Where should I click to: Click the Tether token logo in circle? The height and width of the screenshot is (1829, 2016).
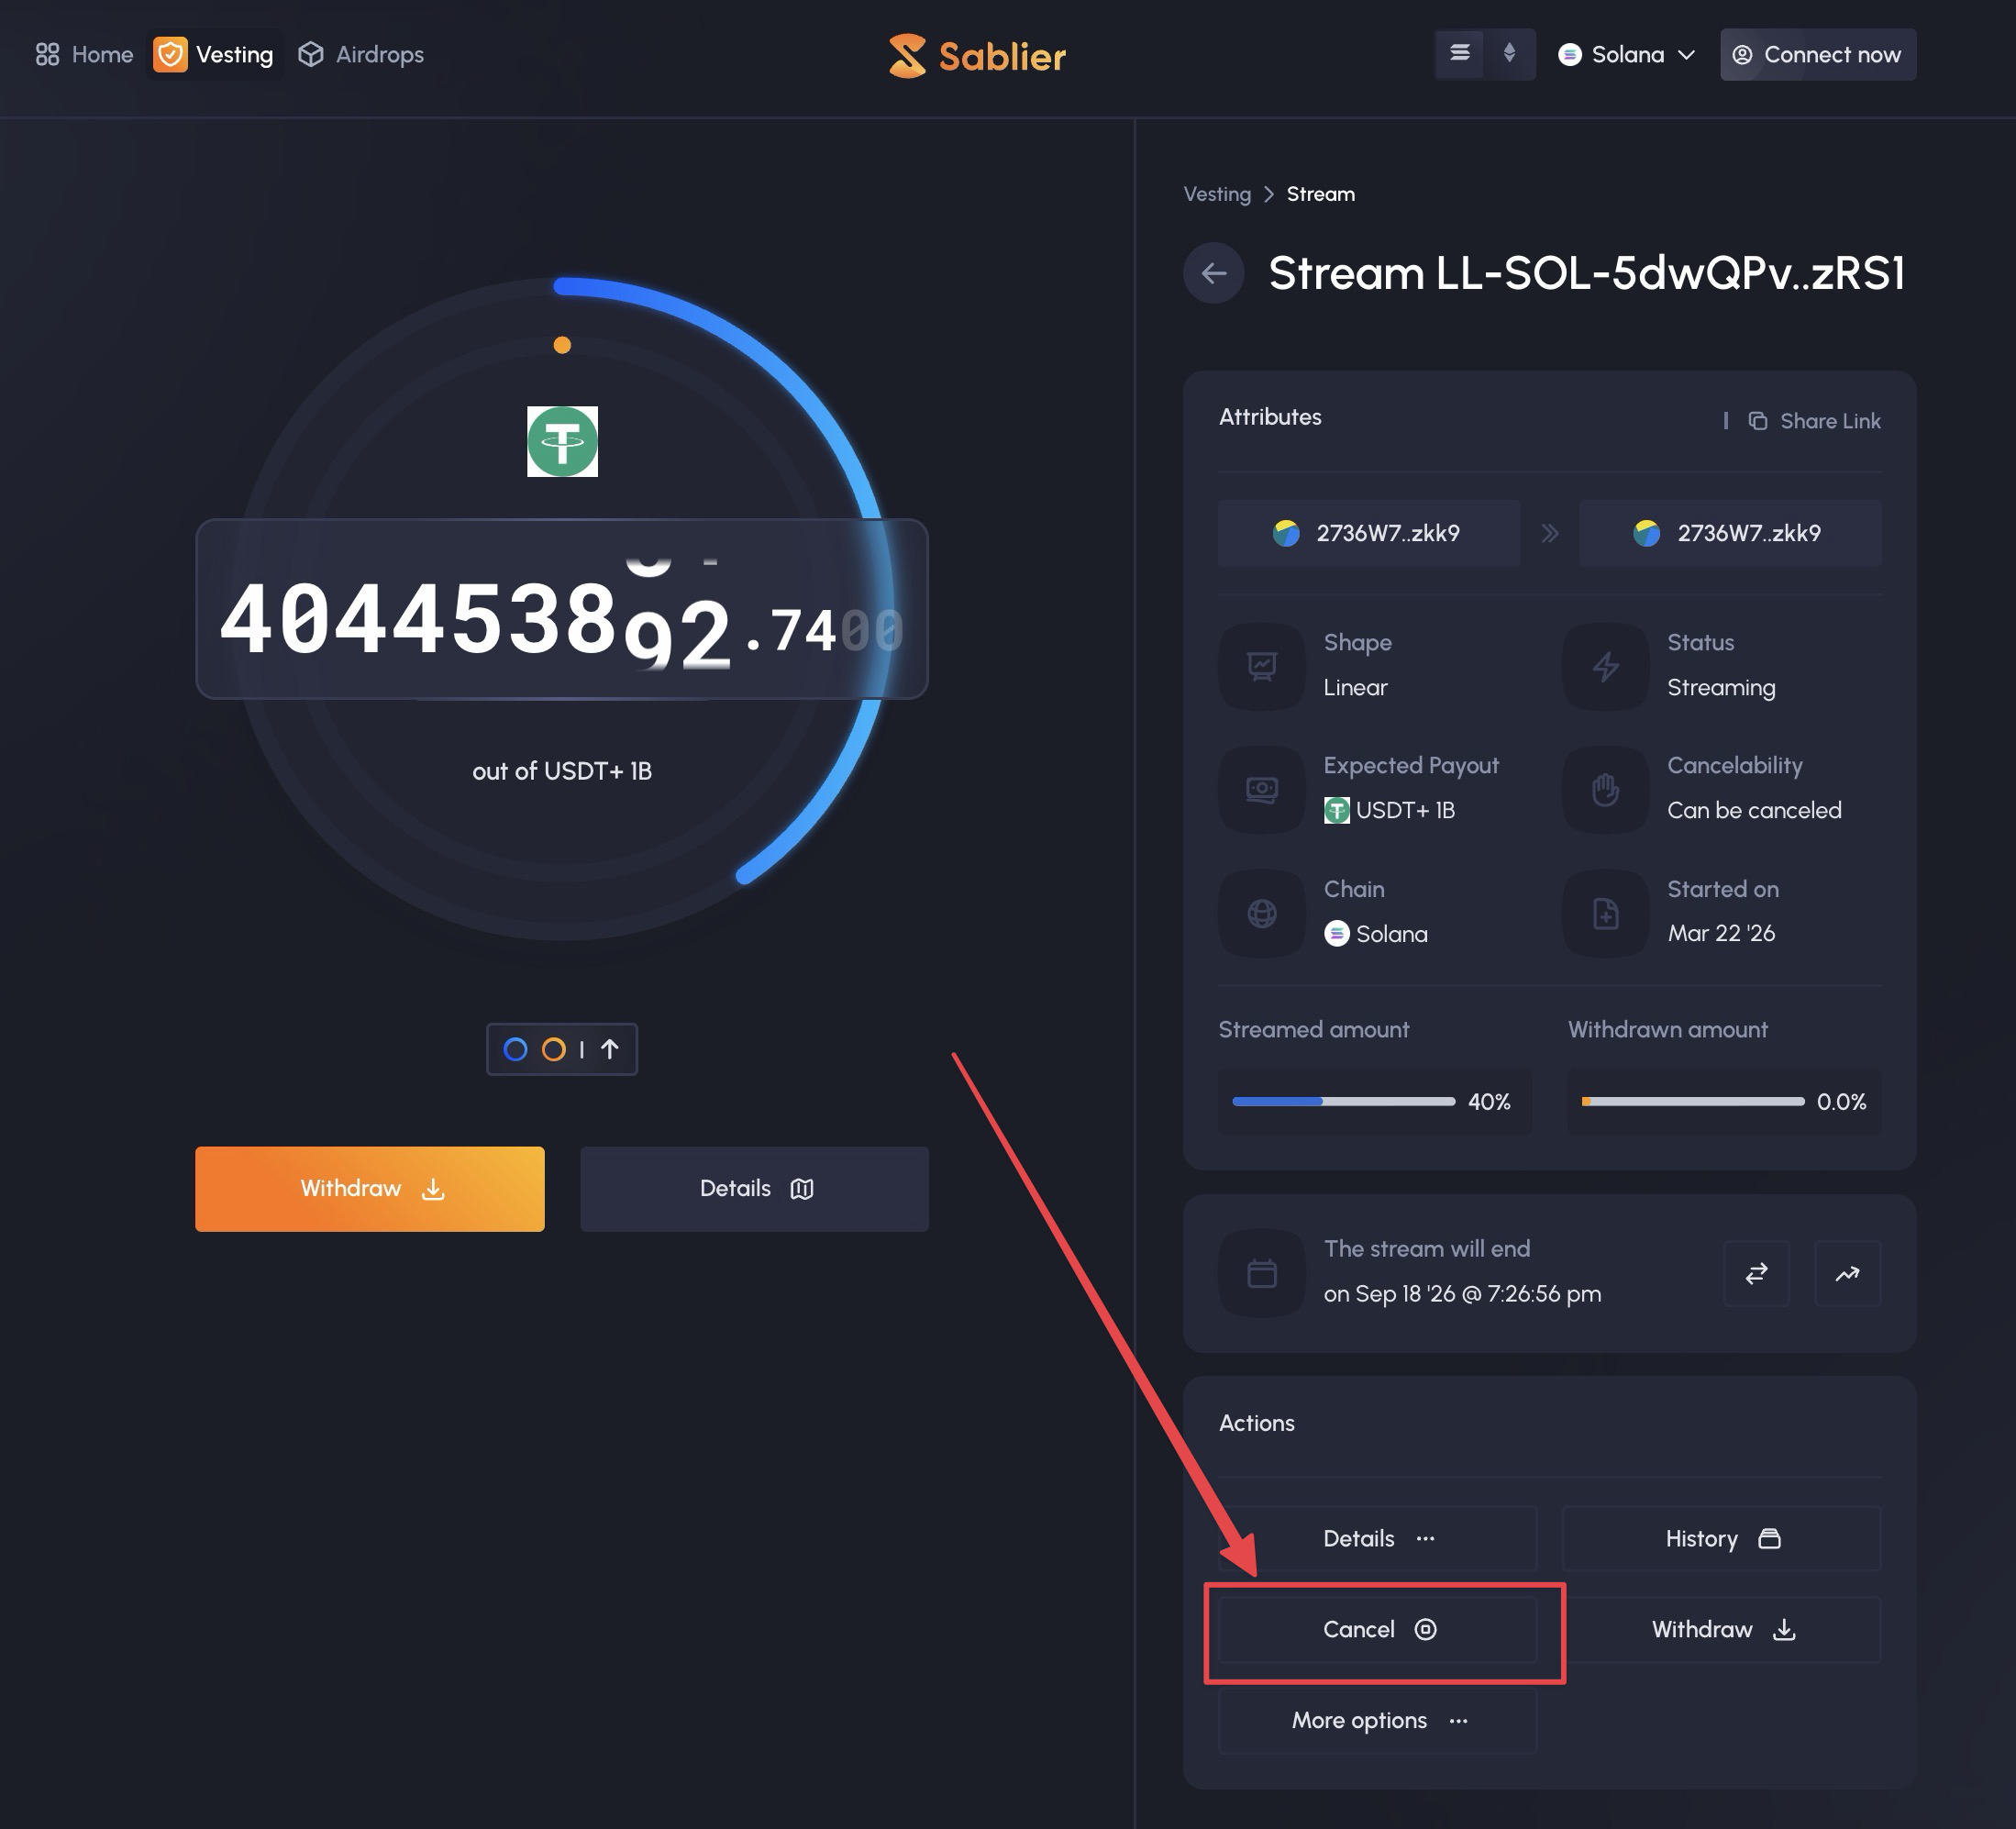click(x=562, y=441)
